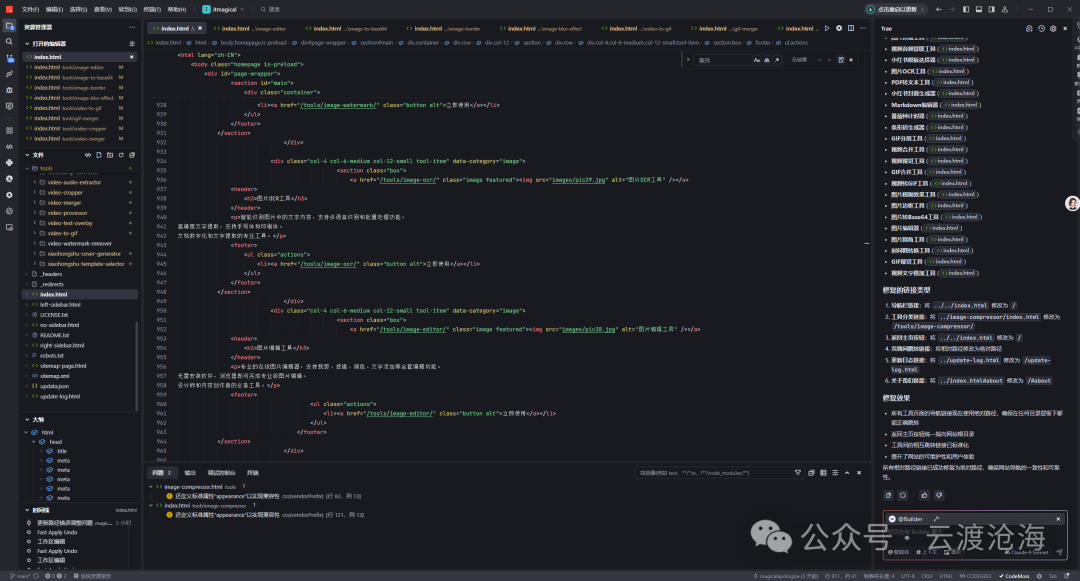Click the thumbs up icon under the AI response
The width and height of the screenshot is (1080, 581).
pyautogui.click(x=924, y=495)
